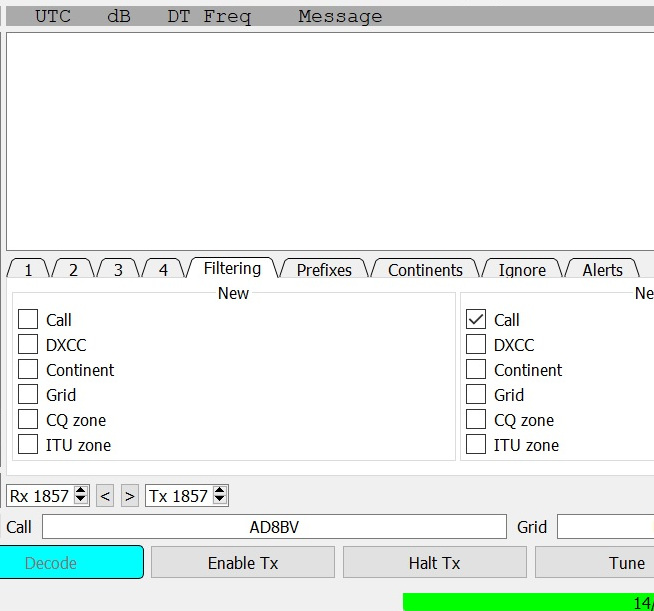Enable the Continent checkbox in right group
This screenshot has width=654, height=611.
(476, 370)
